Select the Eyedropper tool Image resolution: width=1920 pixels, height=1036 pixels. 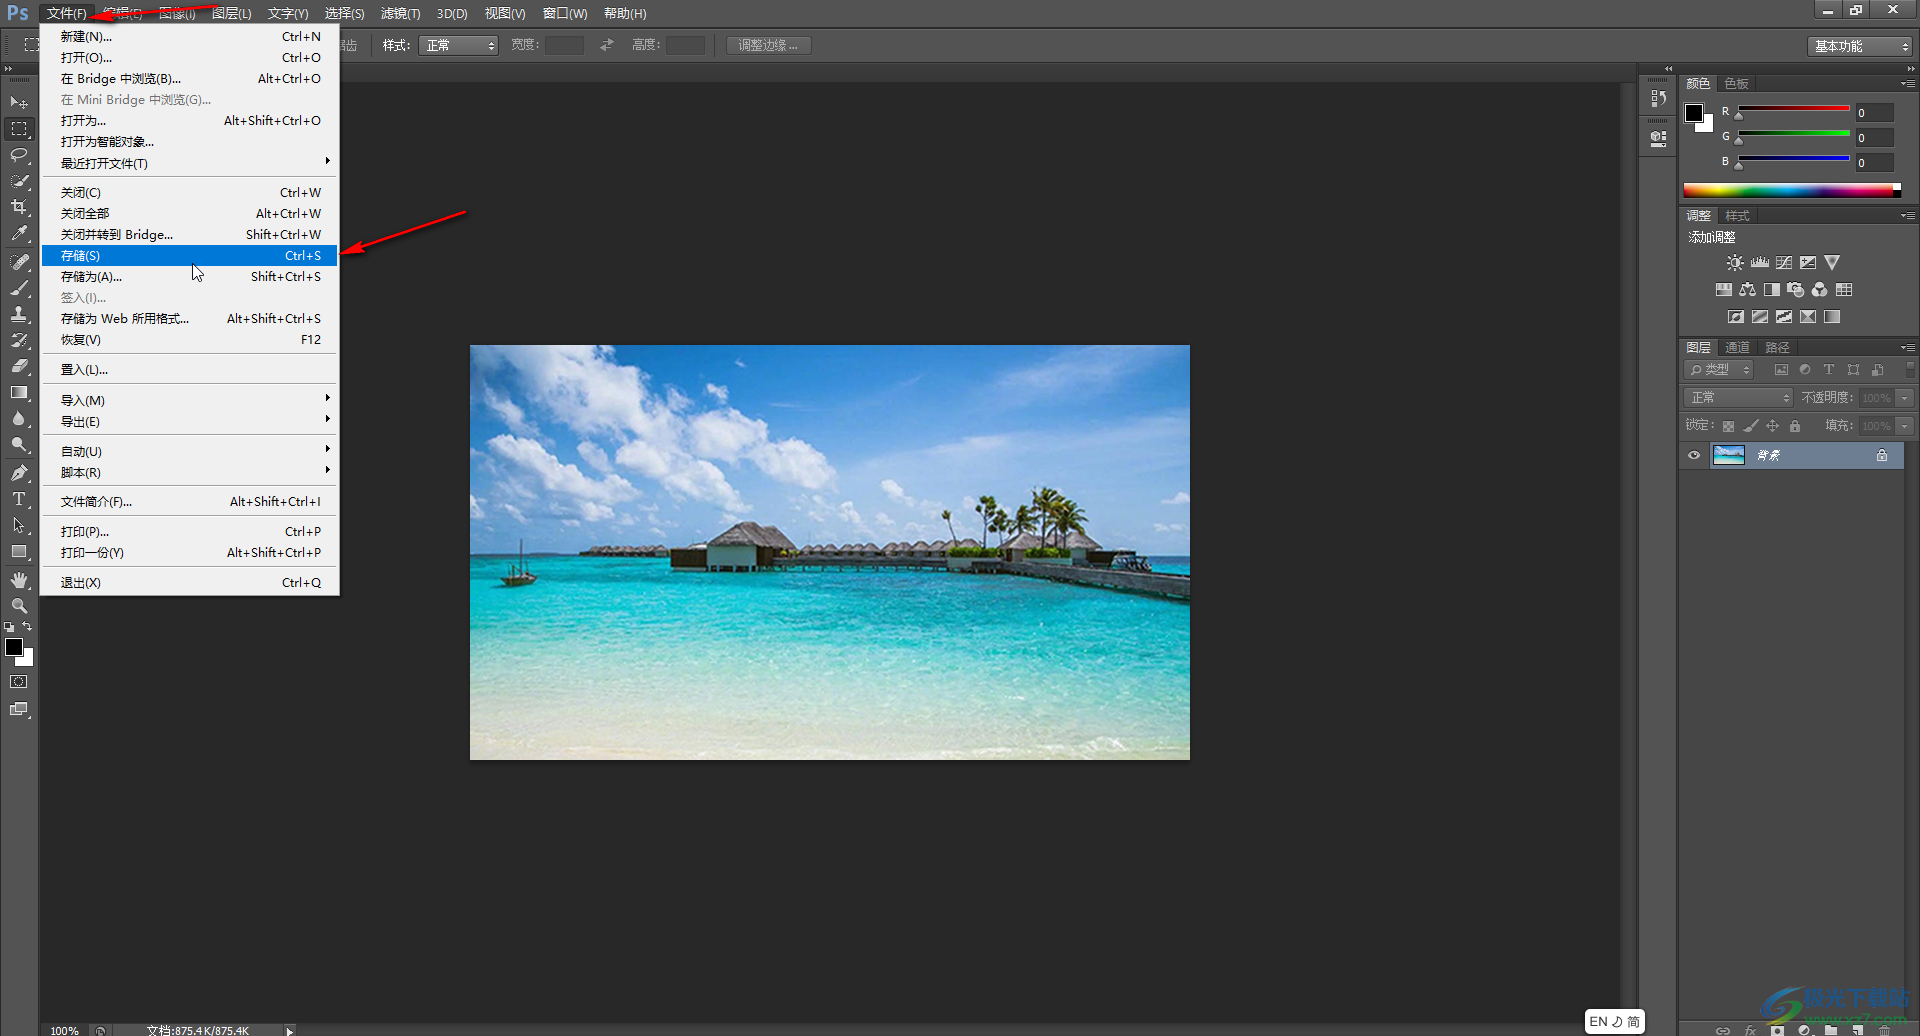click(x=19, y=234)
